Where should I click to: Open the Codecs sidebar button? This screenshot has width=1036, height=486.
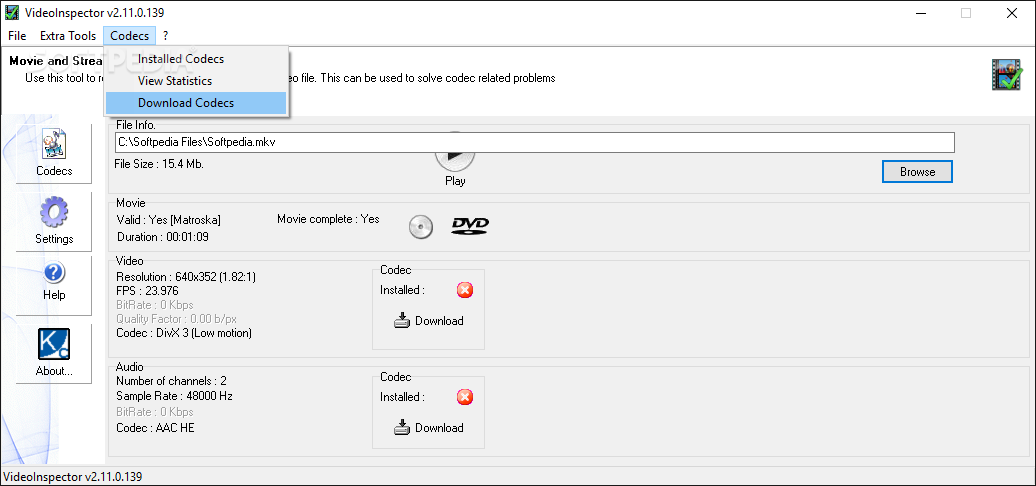point(54,153)
